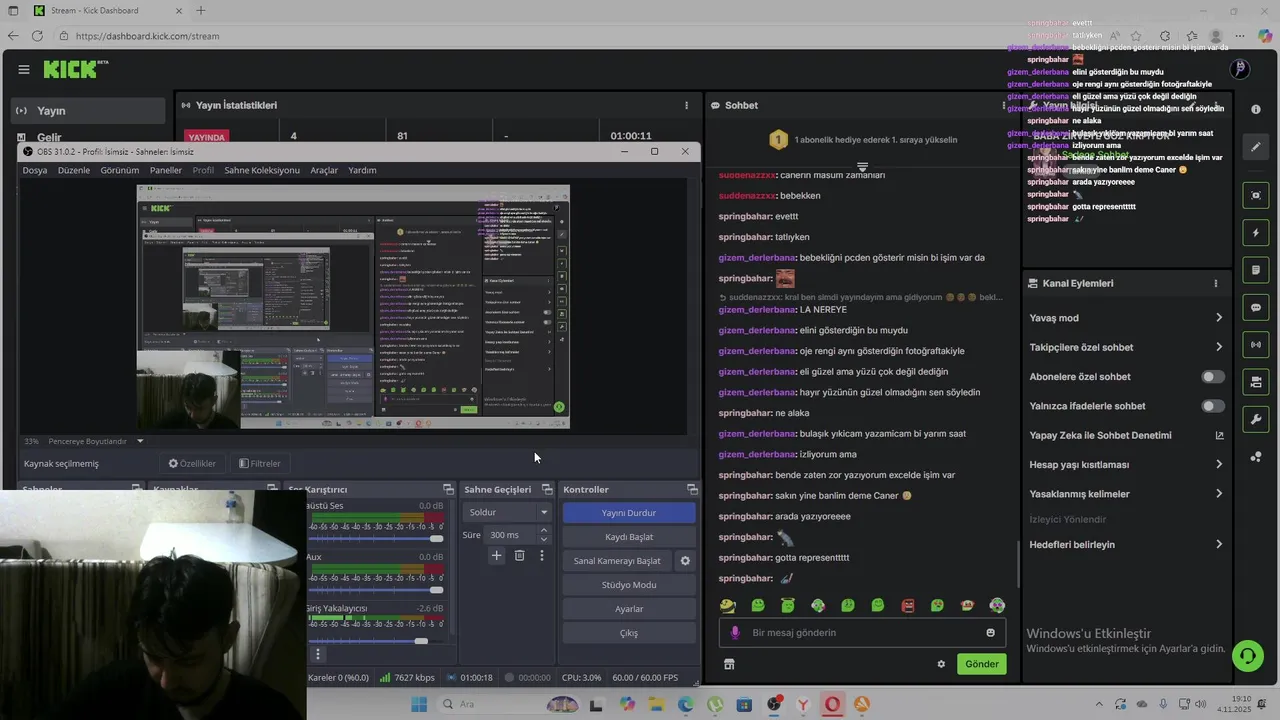
Task: Click Stüdyo Modu button
Action: pyautogui.click(x=629, y=585)
